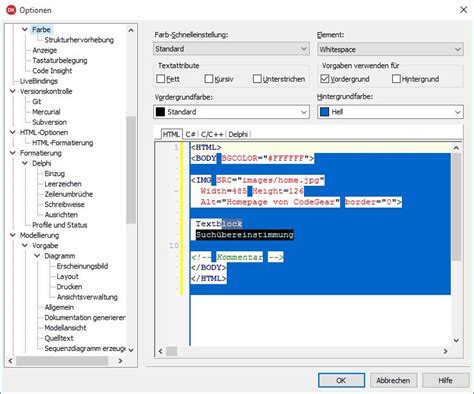Click the OK button

[x=341, y=380]
